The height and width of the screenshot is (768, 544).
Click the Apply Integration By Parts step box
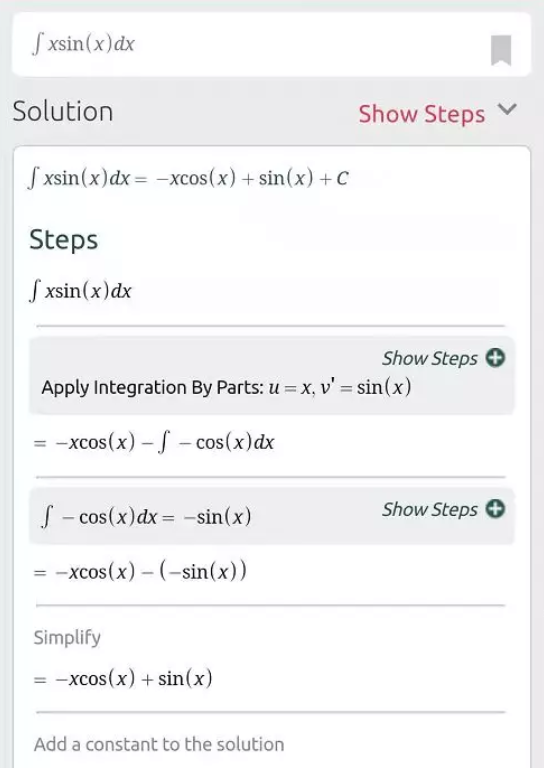tap(271, 375)
